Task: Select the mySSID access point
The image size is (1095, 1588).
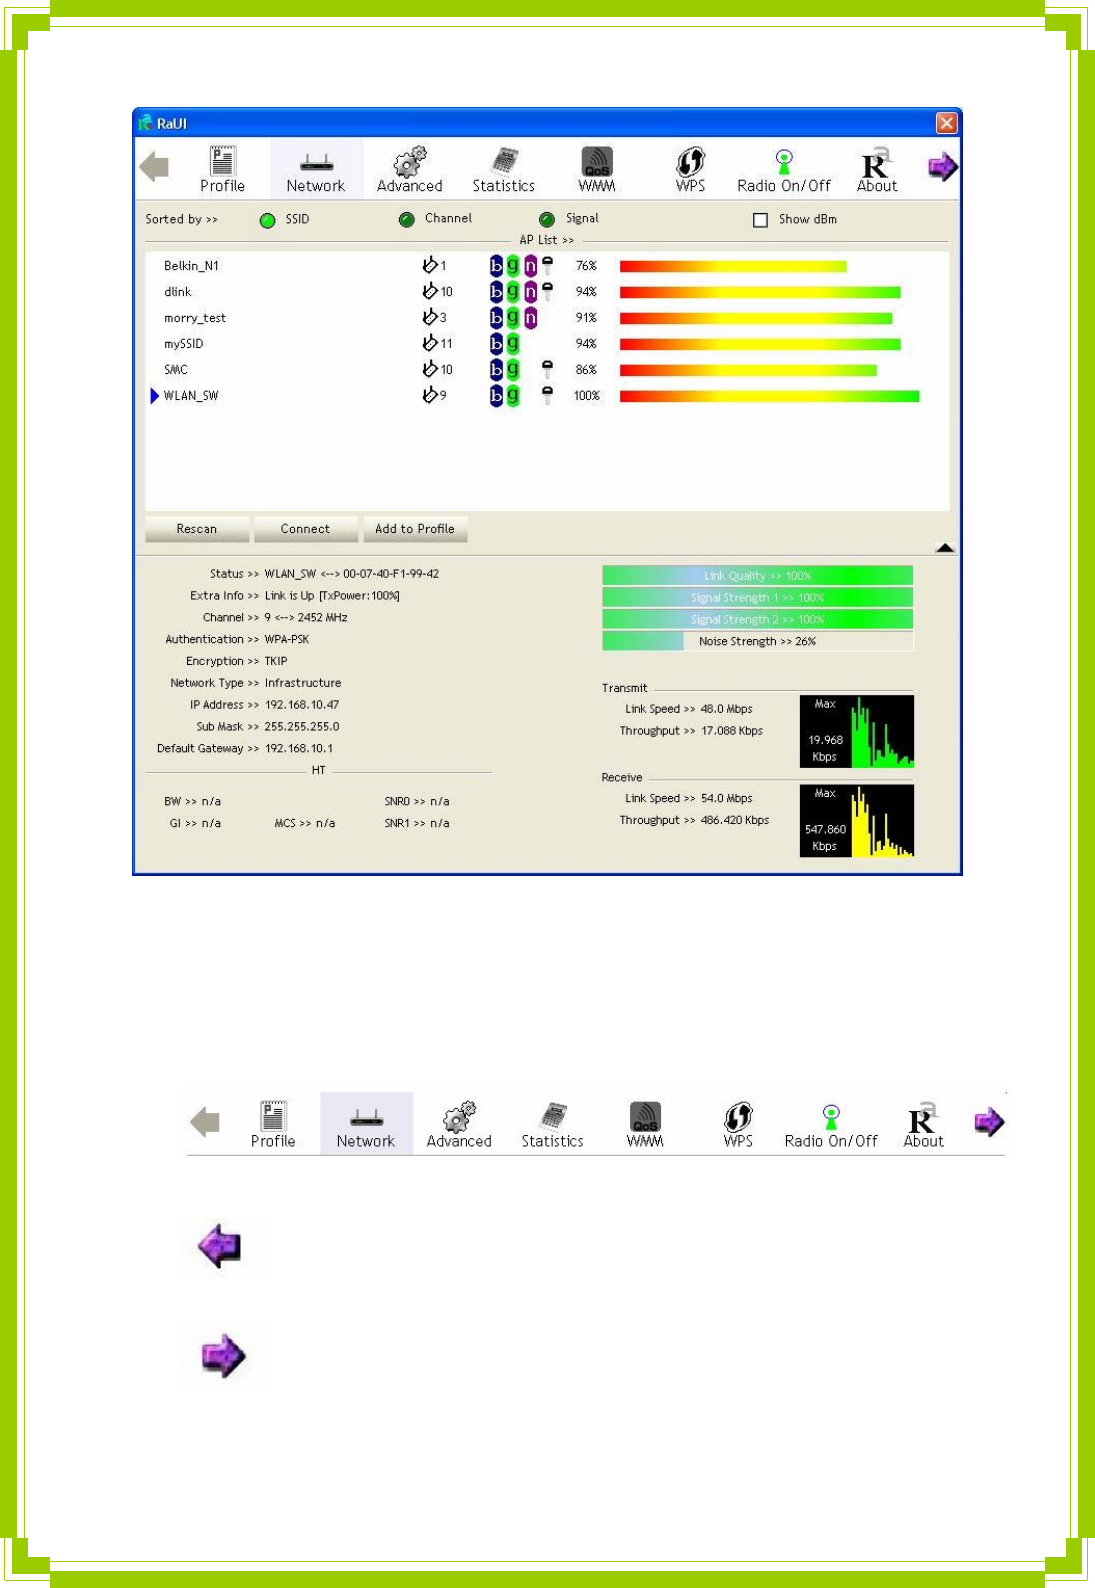Action: (x=547, y=343)
